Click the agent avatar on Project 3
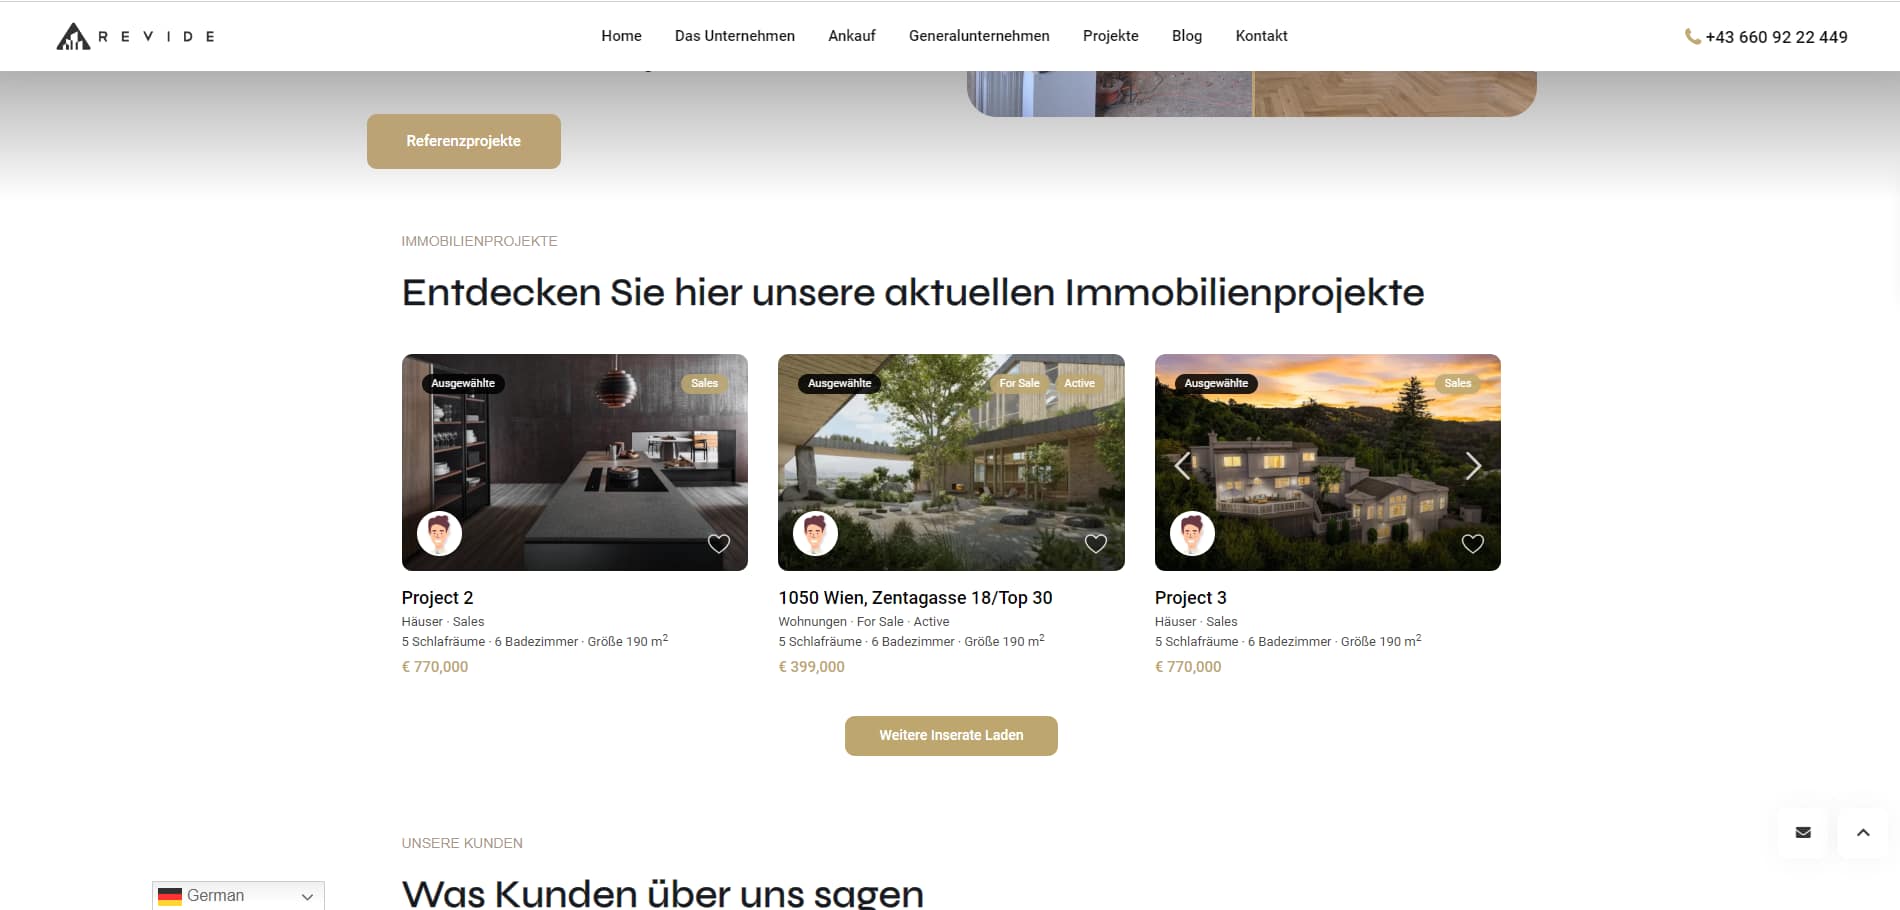Screen dimensions: 1900x910 click(1192, 533)
